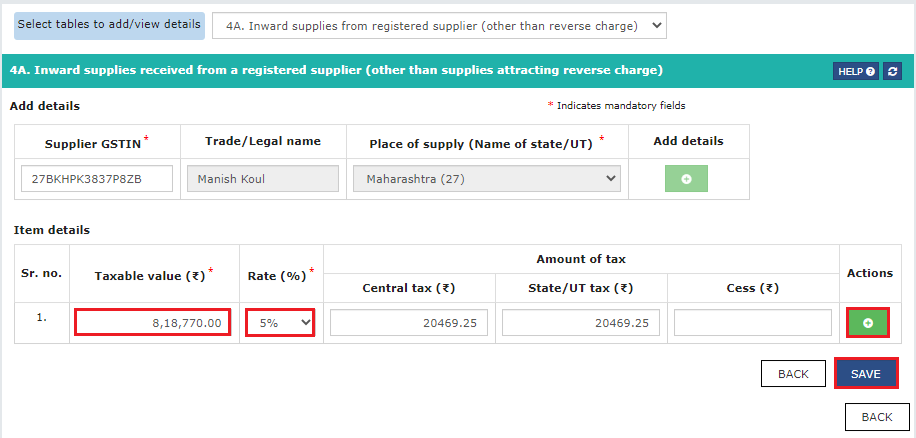Click the 'Sr. no.' column header
The height and width of the screenshot is (438, 916).
pyautogui.click(x=41, y=273)
